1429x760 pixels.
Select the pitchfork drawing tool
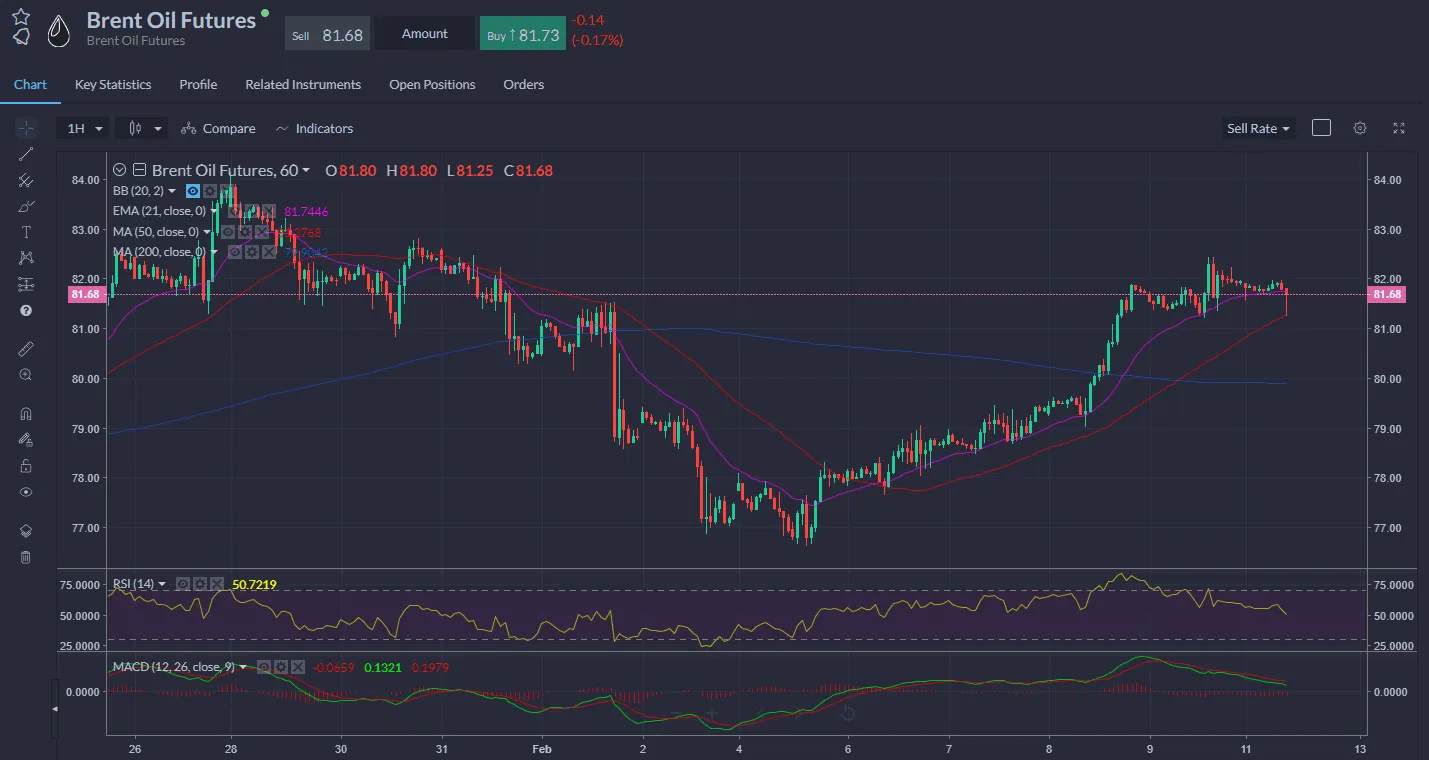point(26,180)
